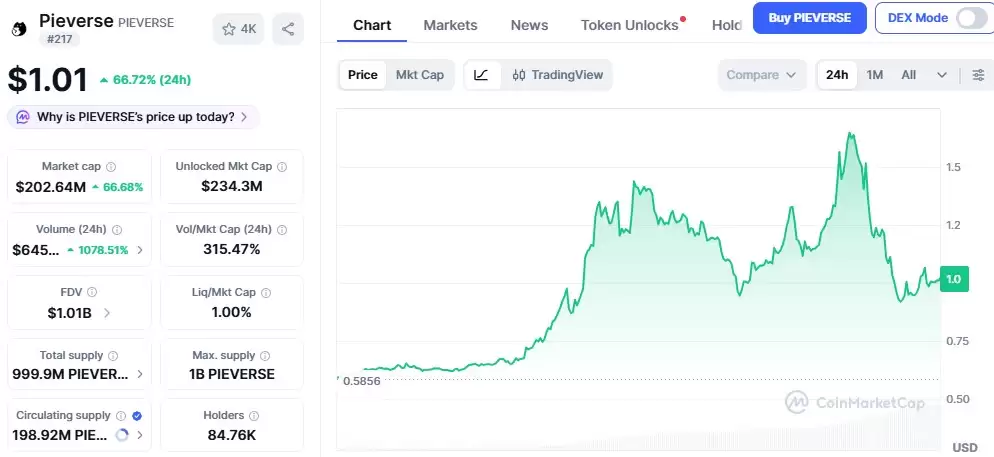This screenshot has height=457, width=994.
Task: Click the Buy PIEVERSE button
Action: coord(809,17)
